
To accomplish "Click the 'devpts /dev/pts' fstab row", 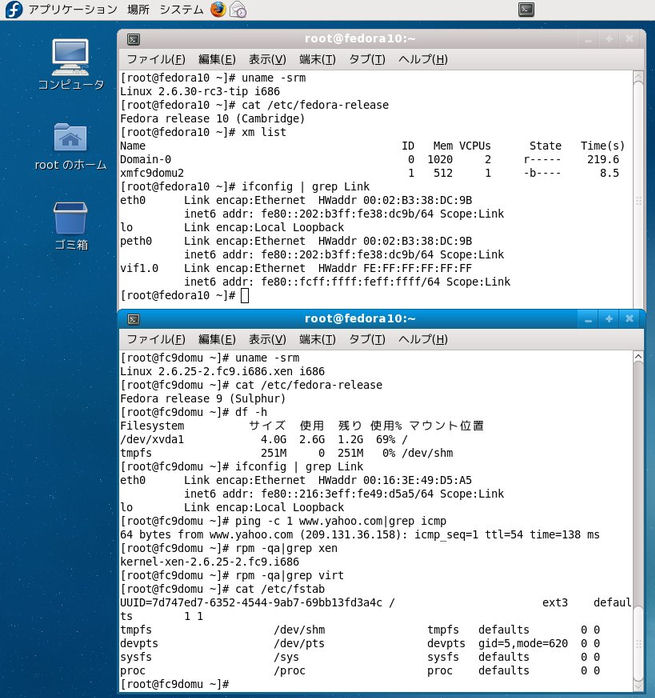I will (x=360, y=644).
